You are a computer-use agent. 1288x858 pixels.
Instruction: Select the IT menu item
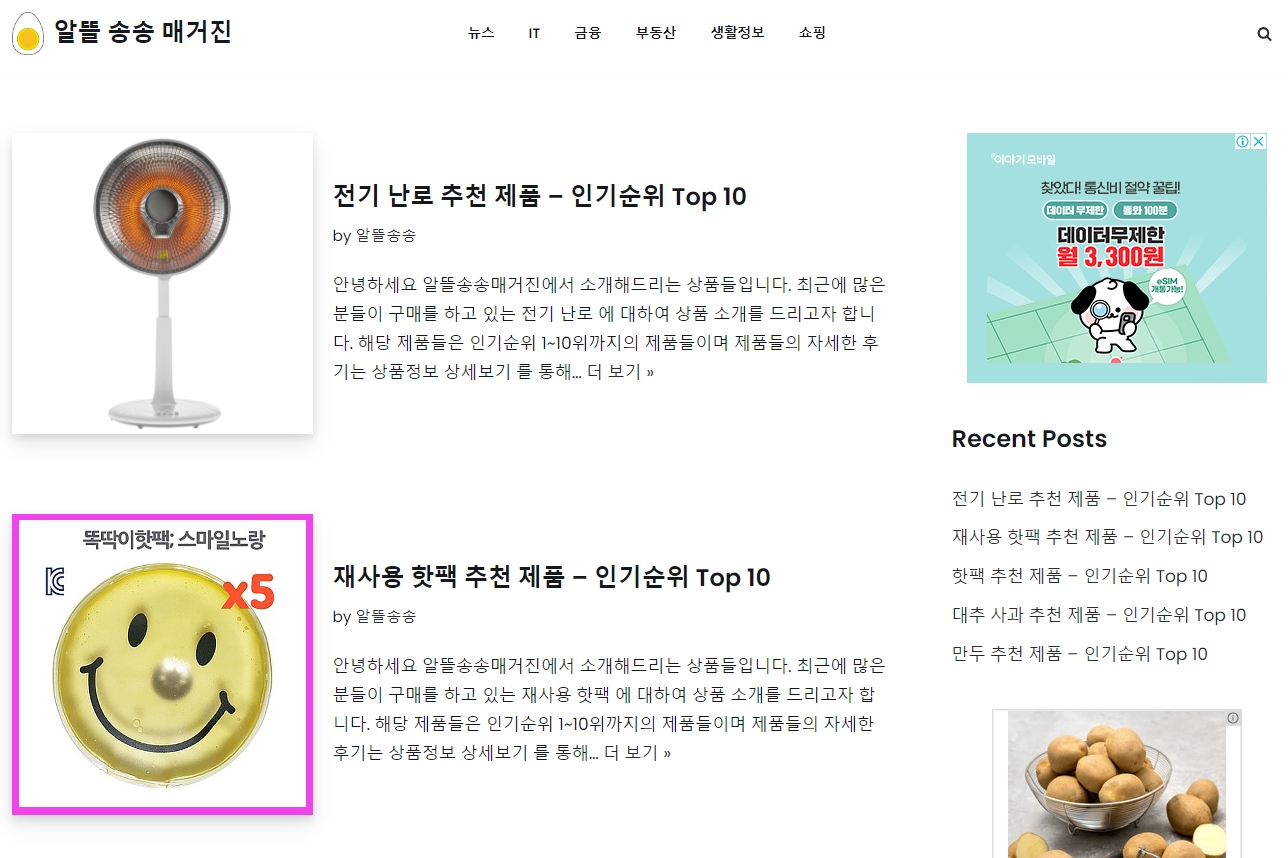click(534, 33)
